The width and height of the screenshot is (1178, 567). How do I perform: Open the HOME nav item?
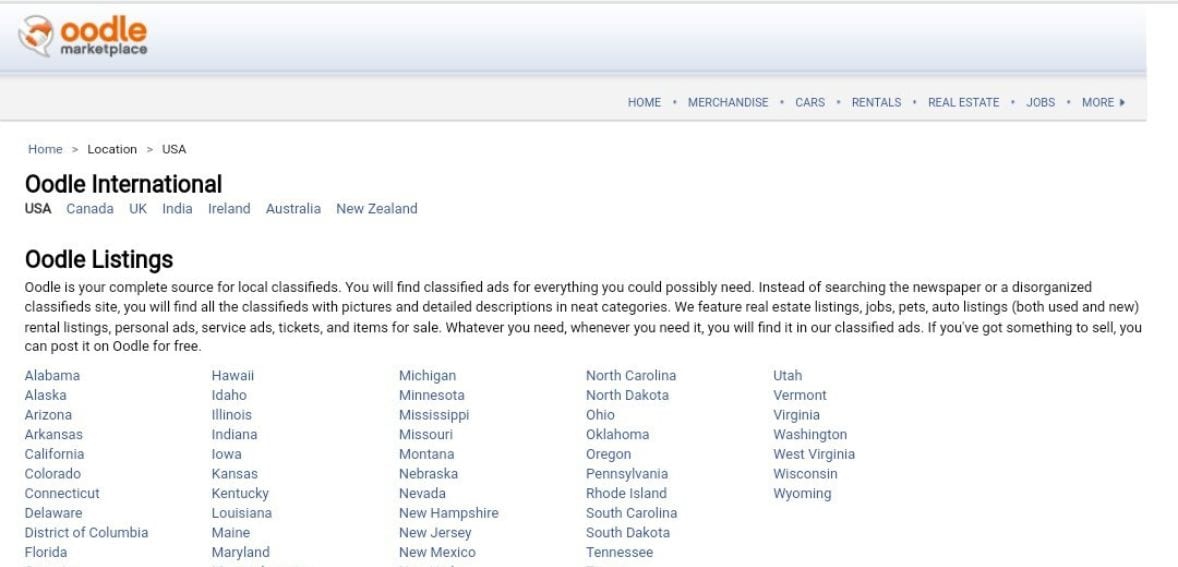tap(644, 103)
